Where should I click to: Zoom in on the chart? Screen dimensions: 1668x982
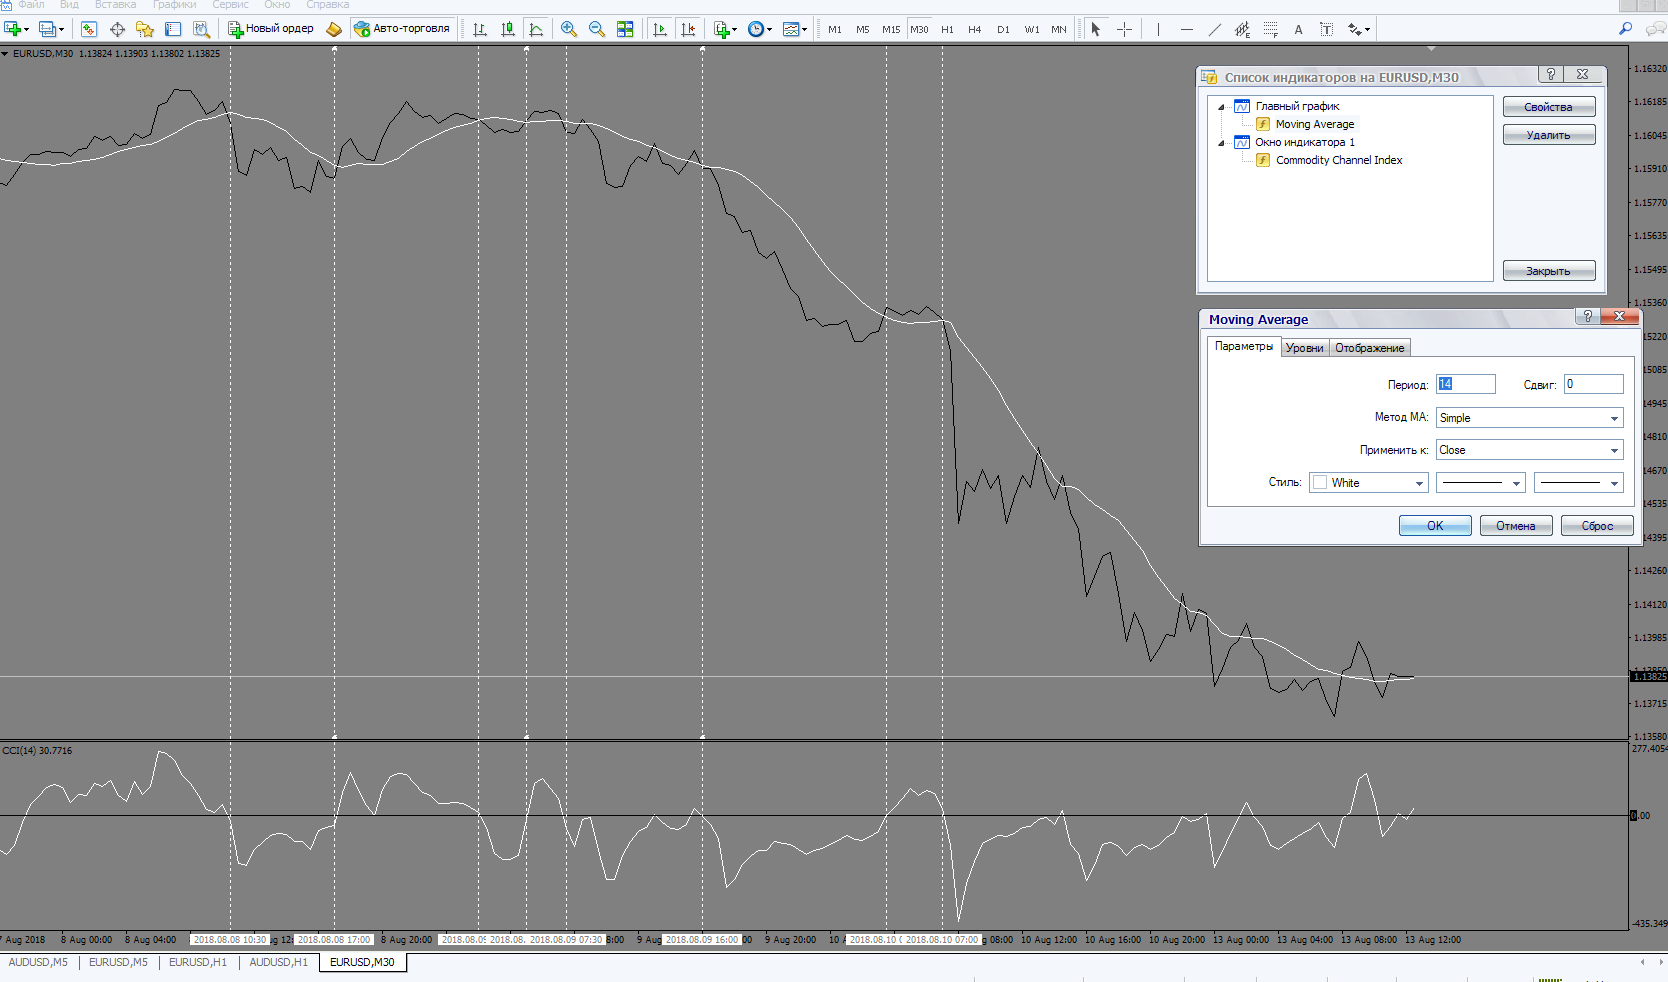click(569, 29)
